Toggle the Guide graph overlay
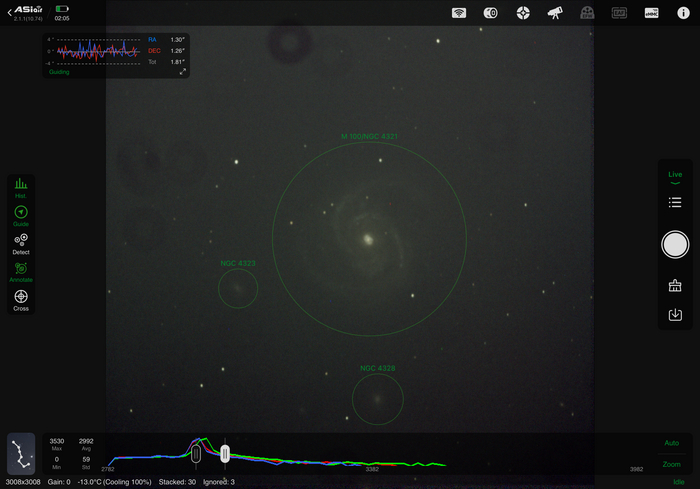This screenshot has height=489, width=700. click(x=21, y=215)
